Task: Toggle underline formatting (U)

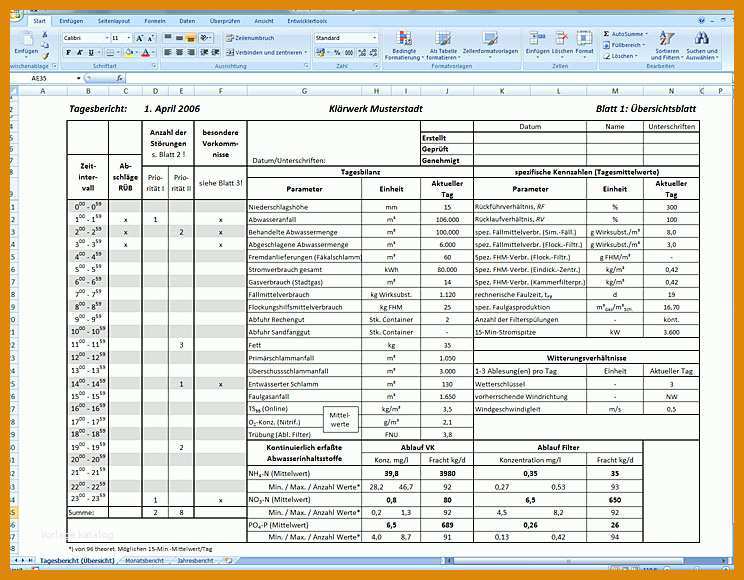Action: 91,52
